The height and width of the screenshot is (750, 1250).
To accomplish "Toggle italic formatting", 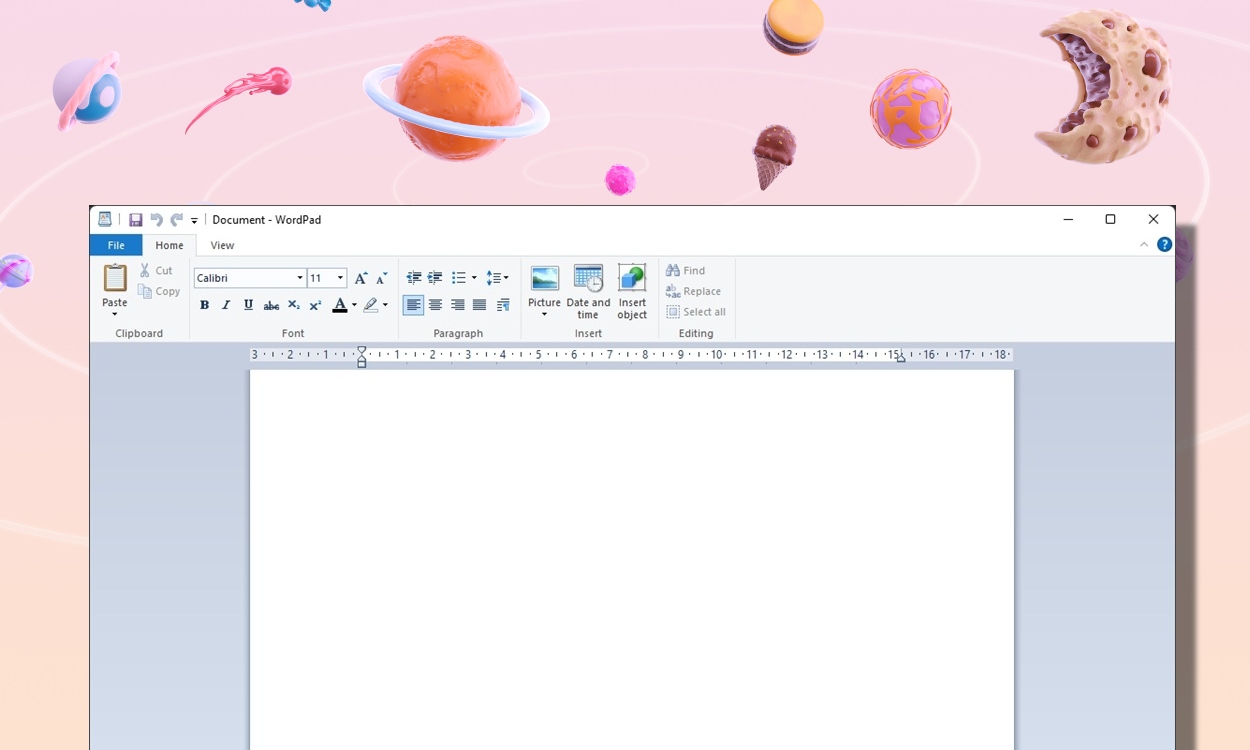I will pyautogui.click(x=226, y=305).
